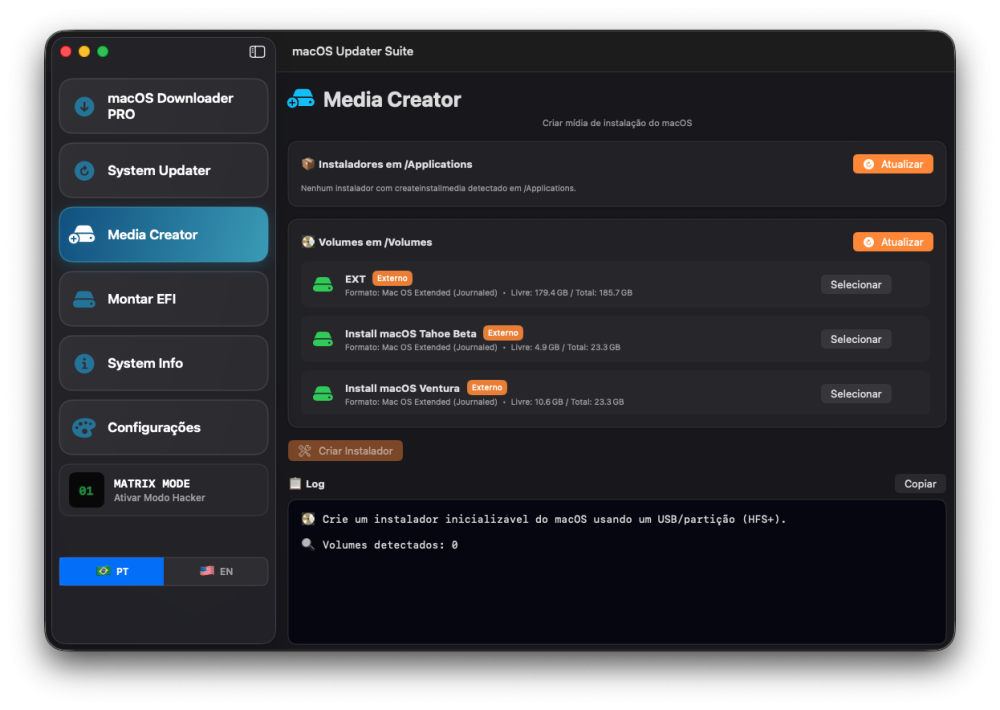Click the package icon beside Instaladores em /Applications
Screen dimensions: 1000x710
pyautogui.click(x=308, y=164)
